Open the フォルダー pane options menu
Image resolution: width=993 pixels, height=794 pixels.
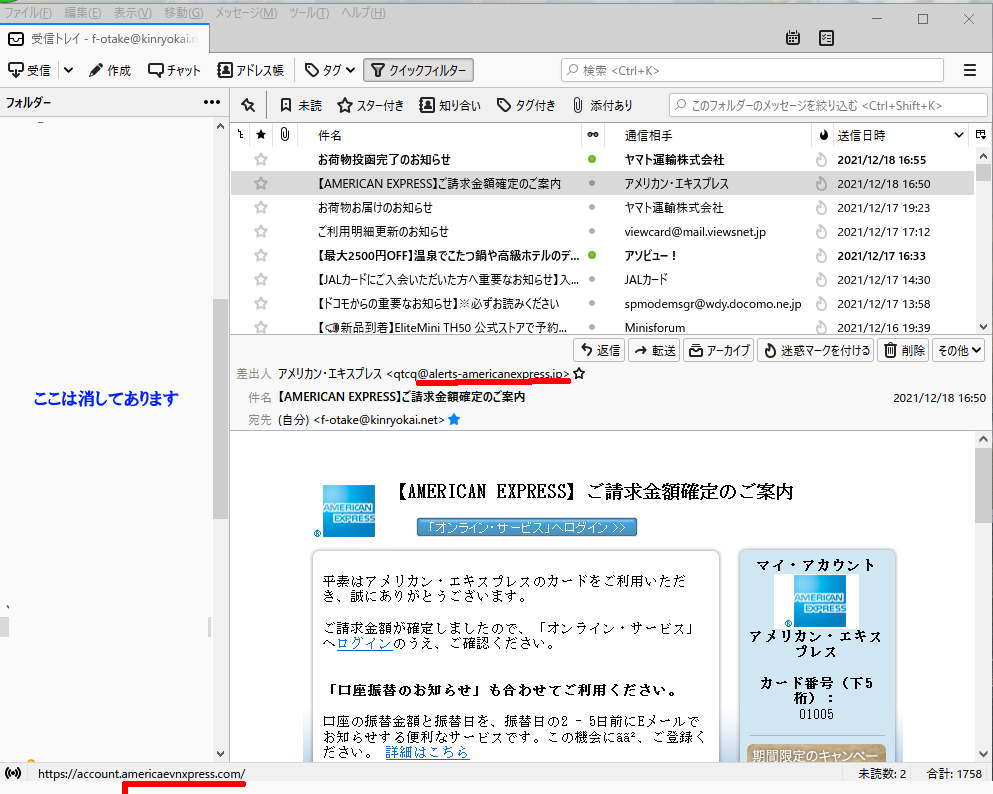(x=212, y=102)
